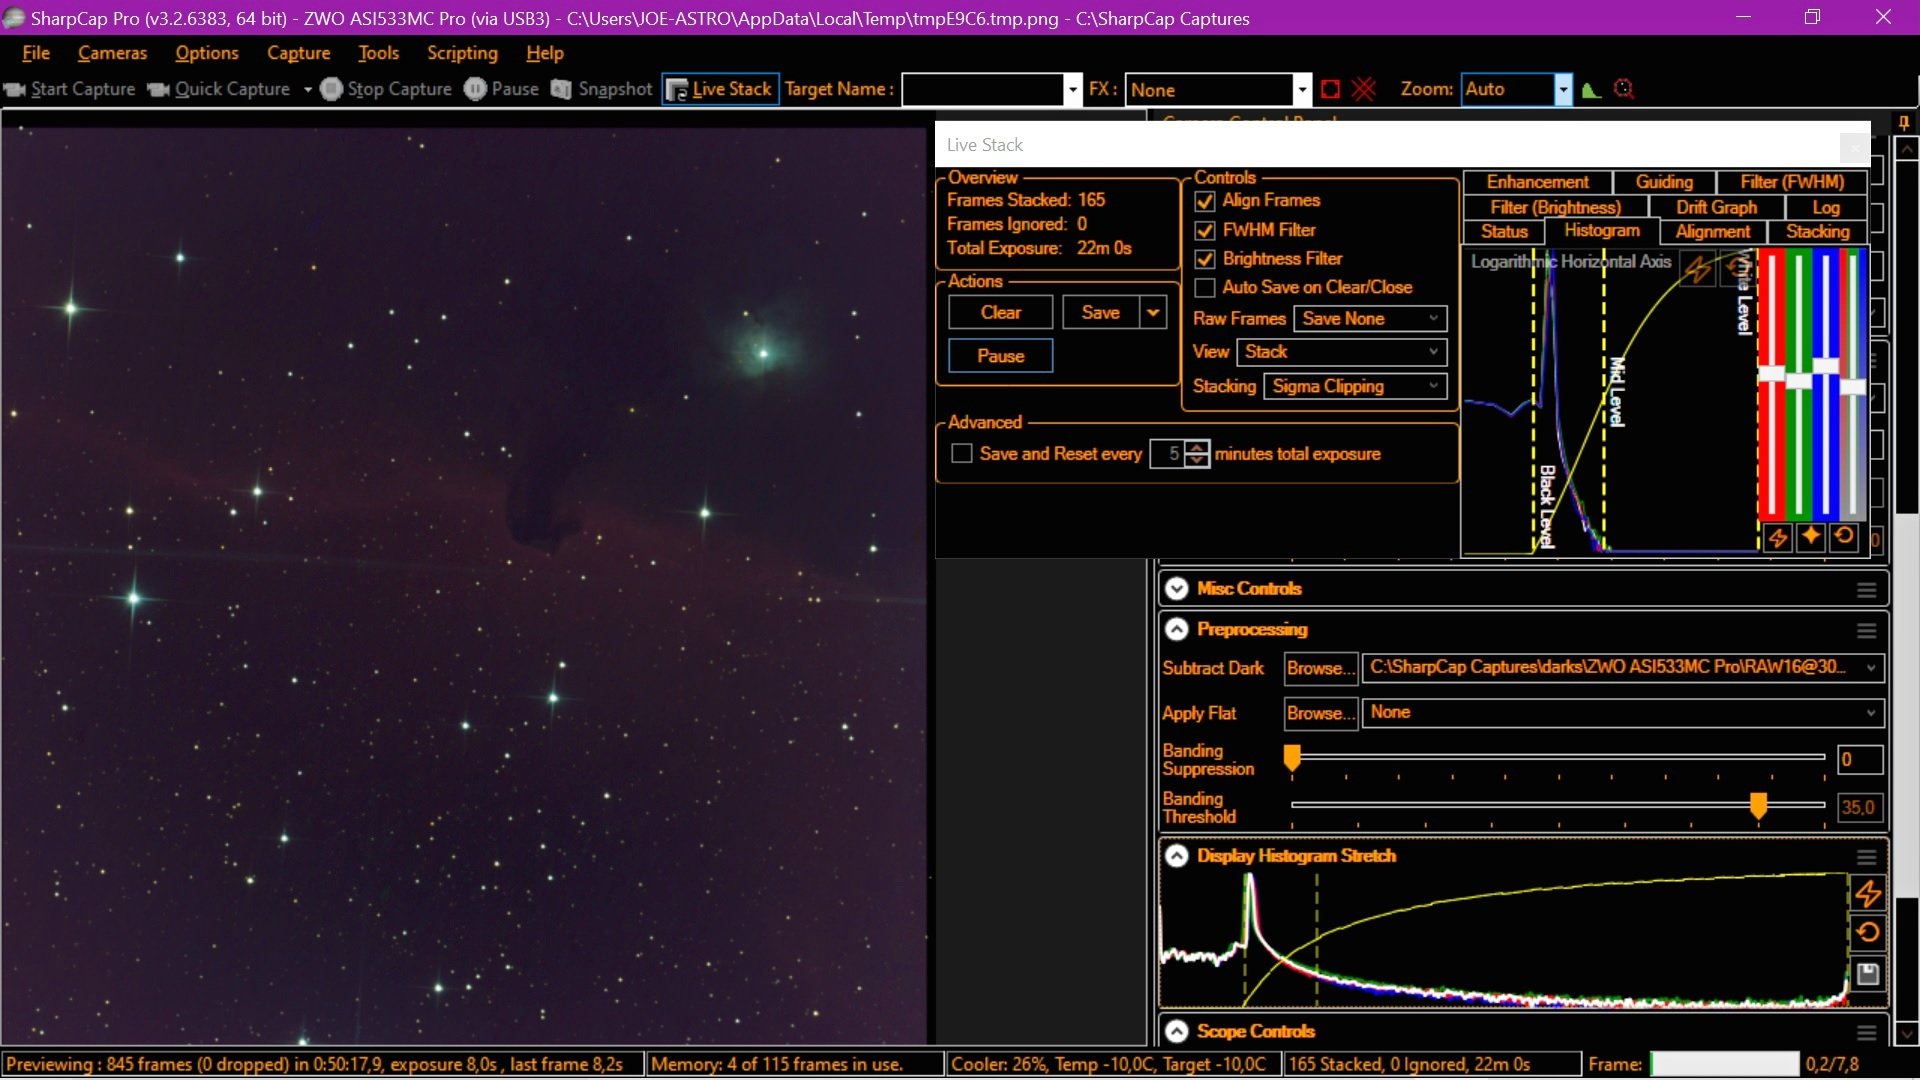Click the Live Stack histogram reset icon
The image size is (1920, 1080).
click(x=1845, y=537)
